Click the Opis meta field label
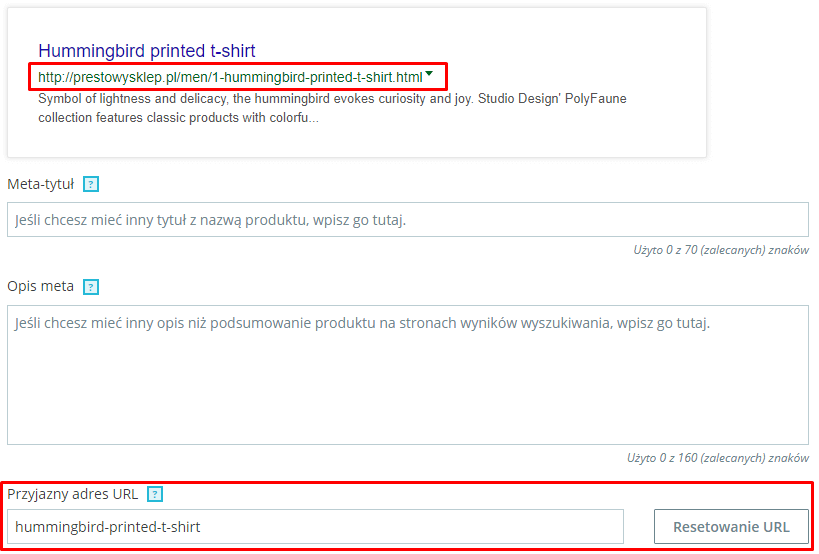Screen dimensions: 819x554 coord(41,287)
